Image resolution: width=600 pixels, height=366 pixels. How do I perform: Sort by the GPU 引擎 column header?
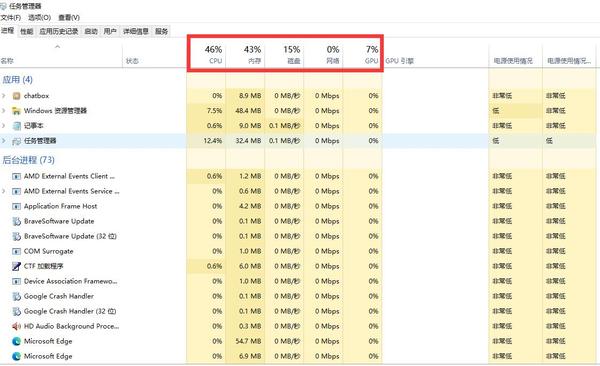[435, 56]
